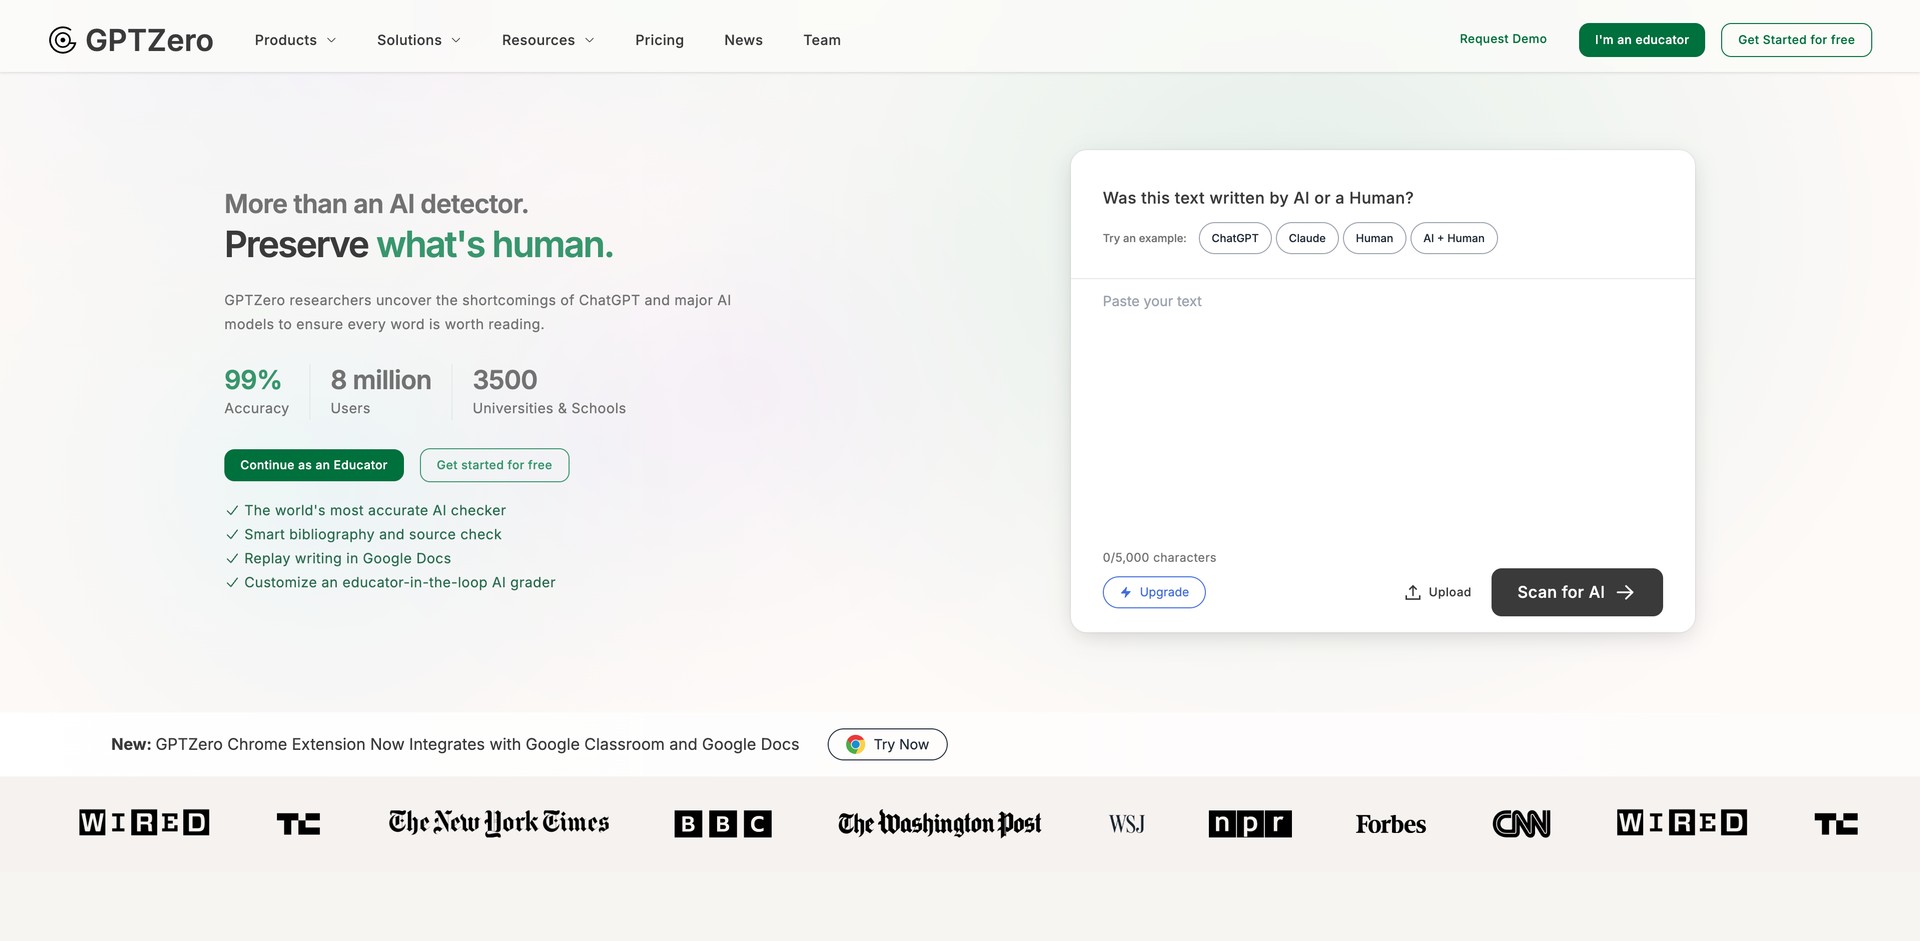1920x941 pixels.
Task: Open the Pricing page
Action: pyautogui.click(x=660, y=40)
